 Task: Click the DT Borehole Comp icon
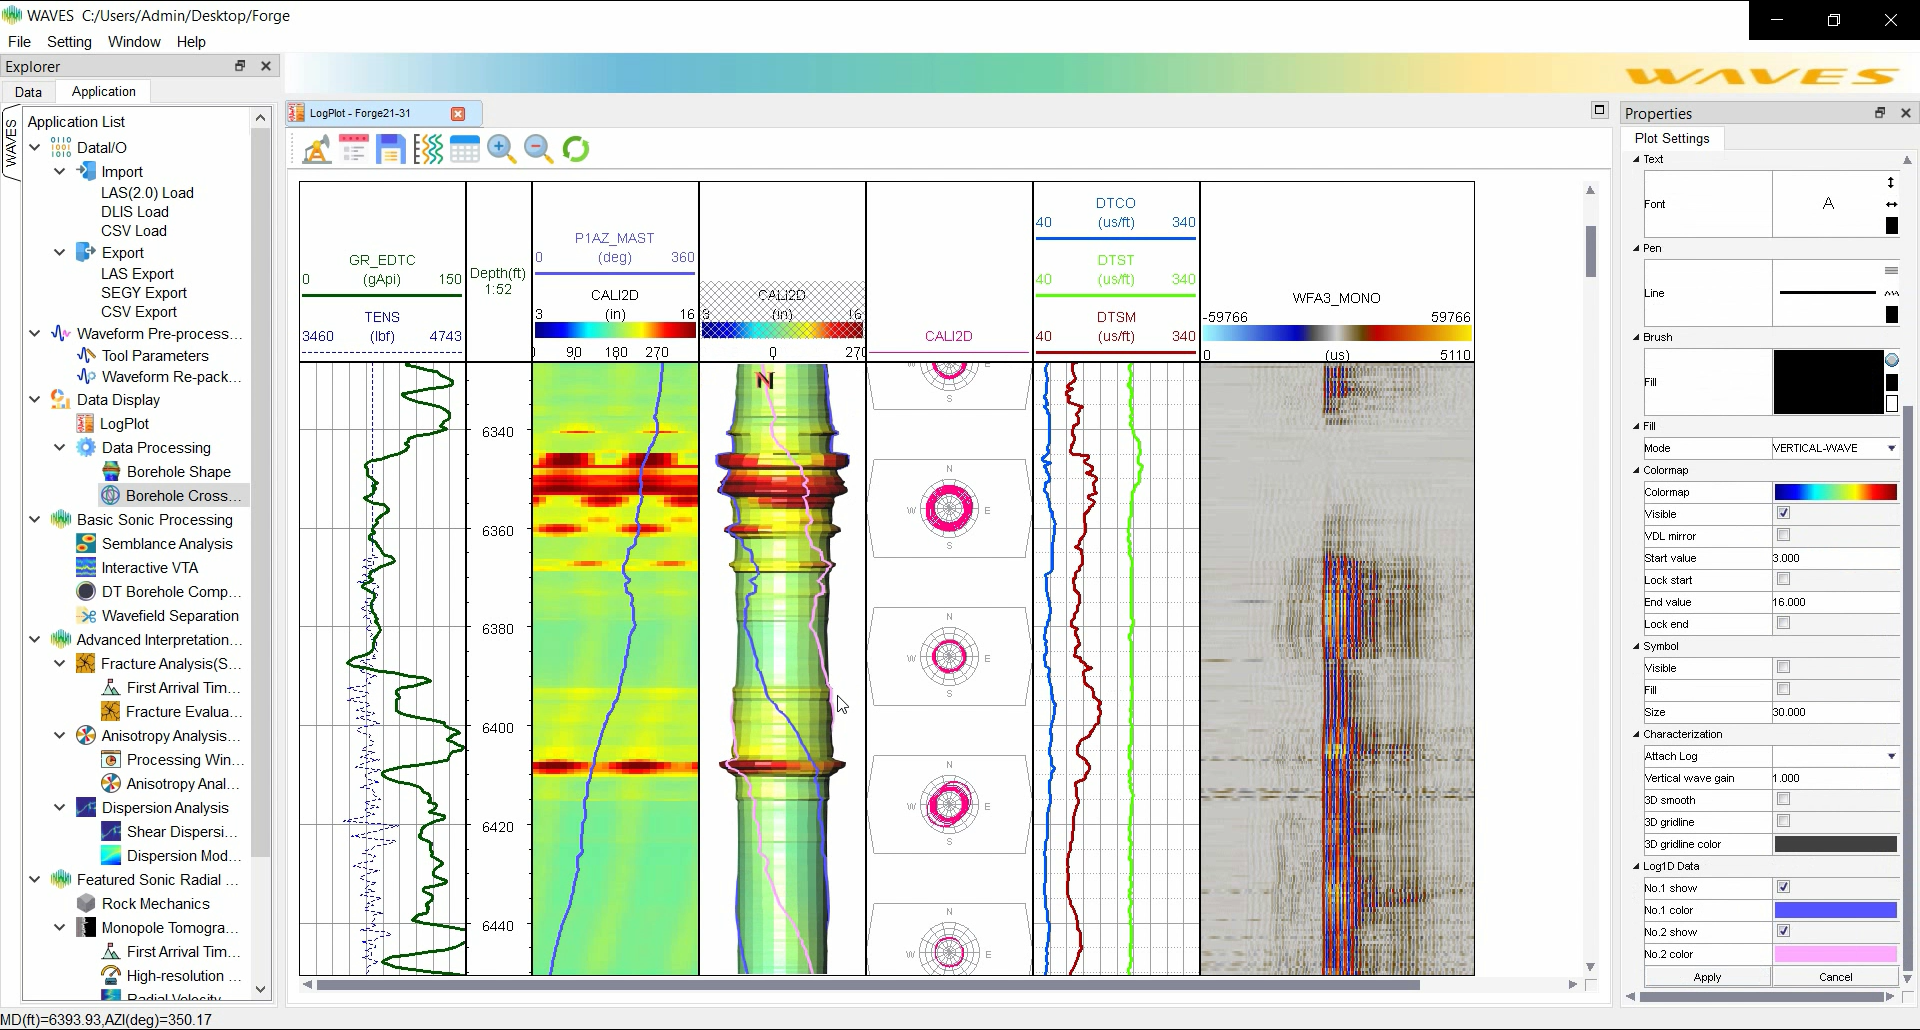86,591
